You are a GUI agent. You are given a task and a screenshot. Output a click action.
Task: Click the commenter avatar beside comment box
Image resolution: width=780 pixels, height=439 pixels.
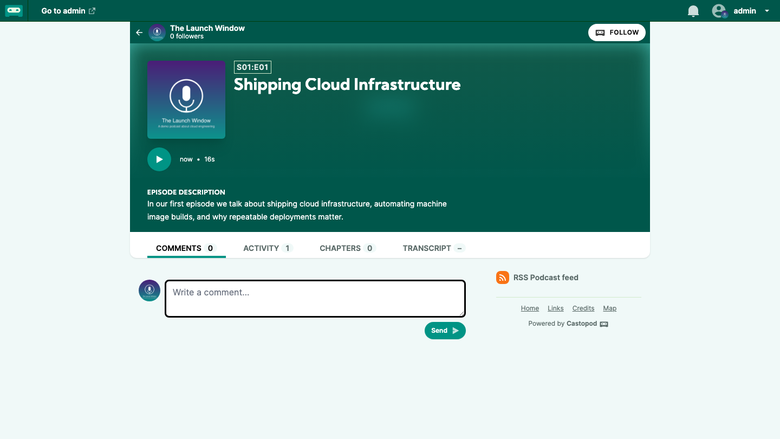point(149,290)
